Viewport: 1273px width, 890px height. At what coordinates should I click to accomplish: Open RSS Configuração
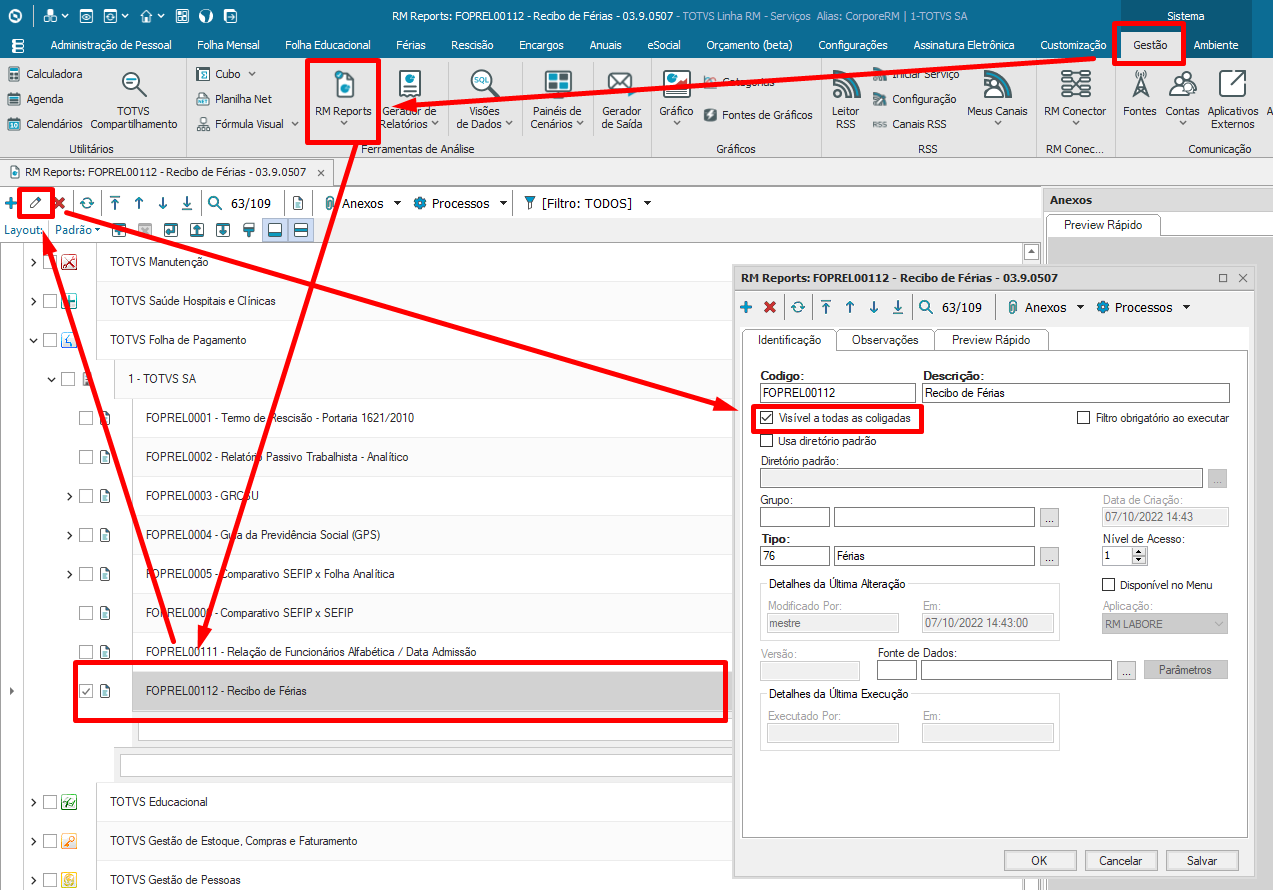click(x=915, y=99)
